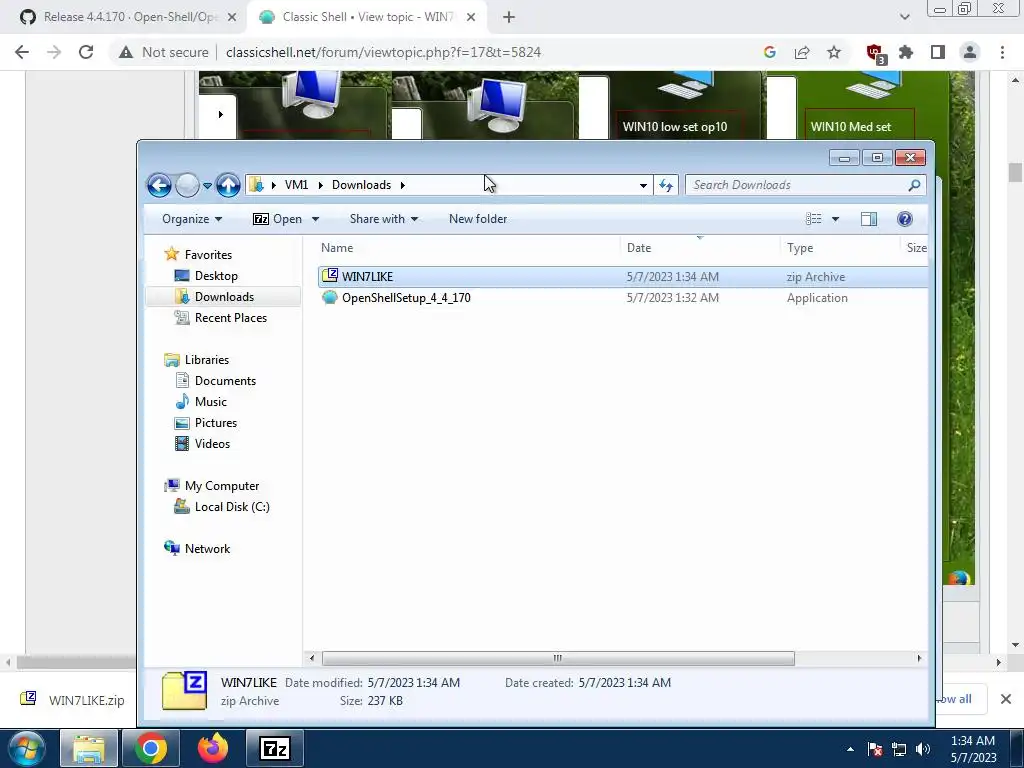Go back in Chrome

coord(22,52)
